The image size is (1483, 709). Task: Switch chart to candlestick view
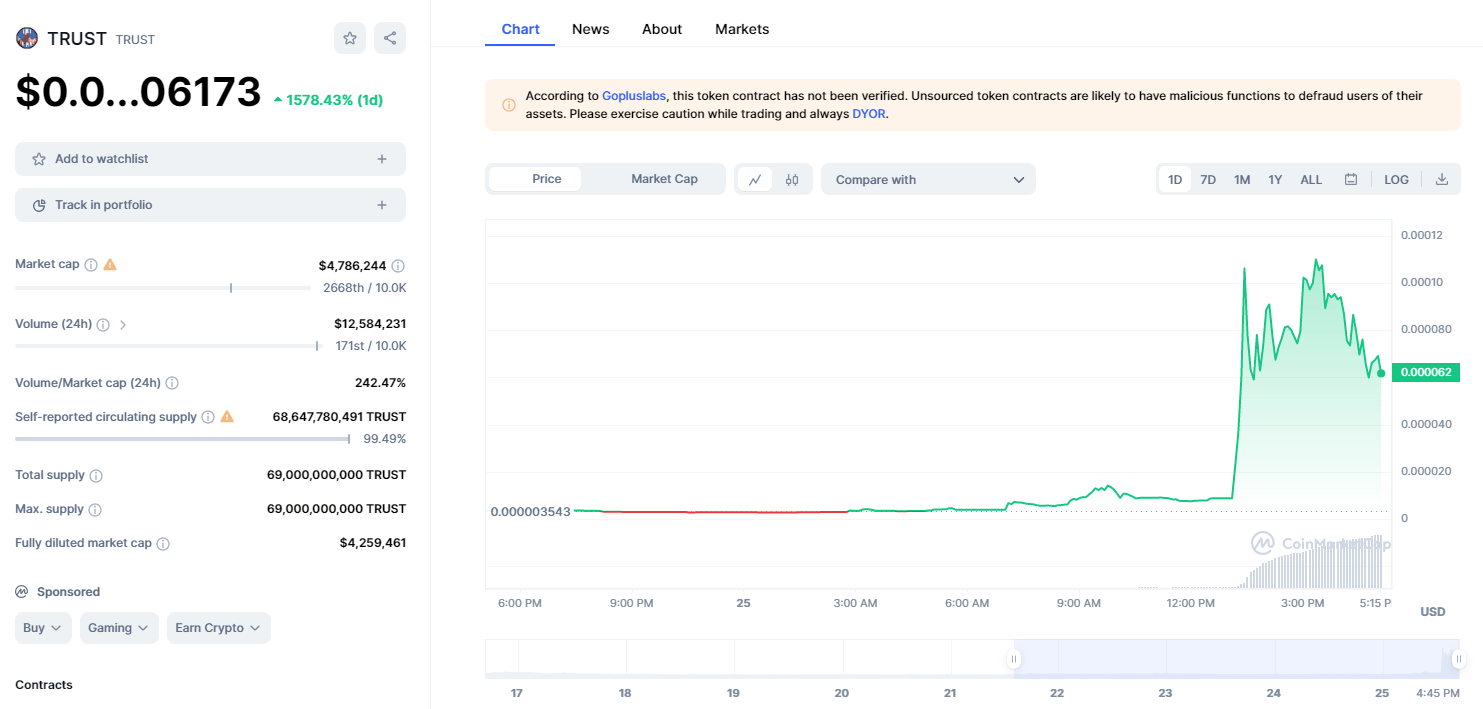pyautogui.click(x=791, y=179)
